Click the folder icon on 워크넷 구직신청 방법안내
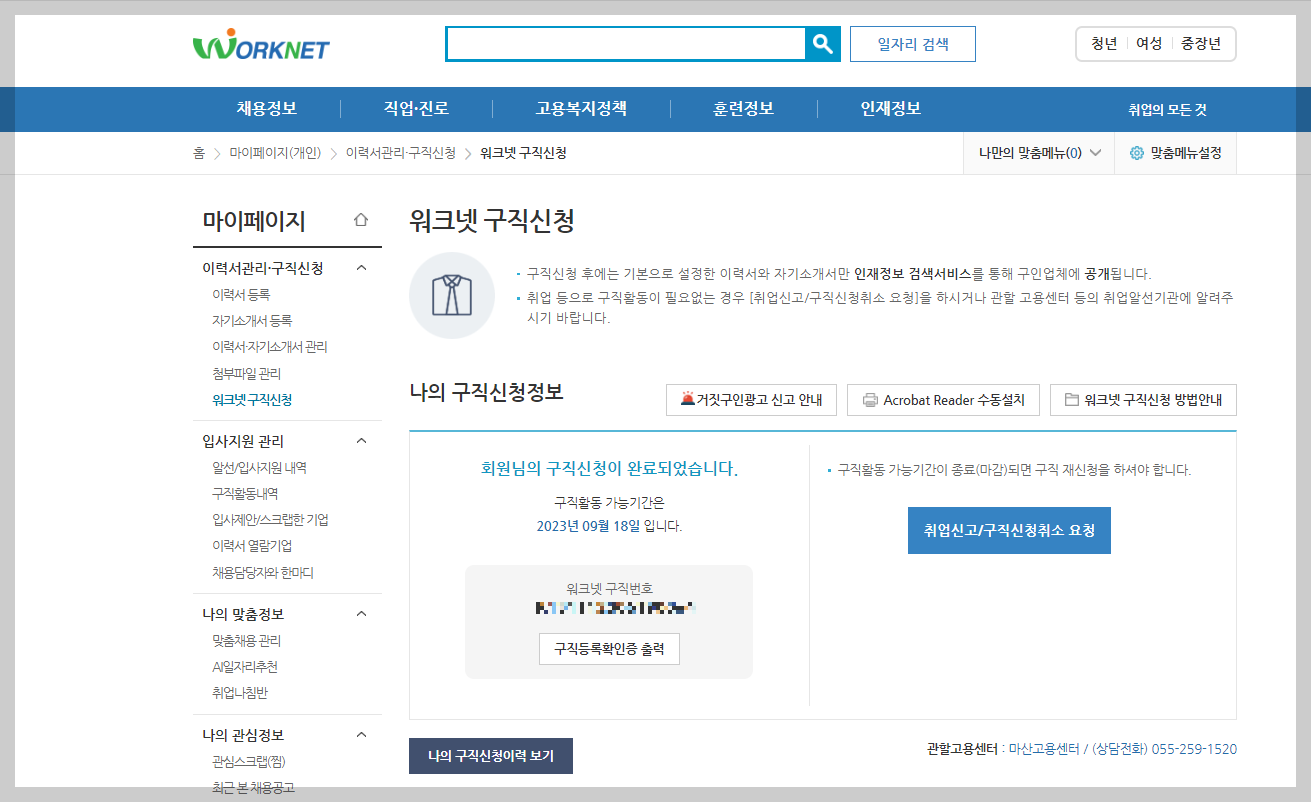1311x802 pixels. pos(1072,399)
